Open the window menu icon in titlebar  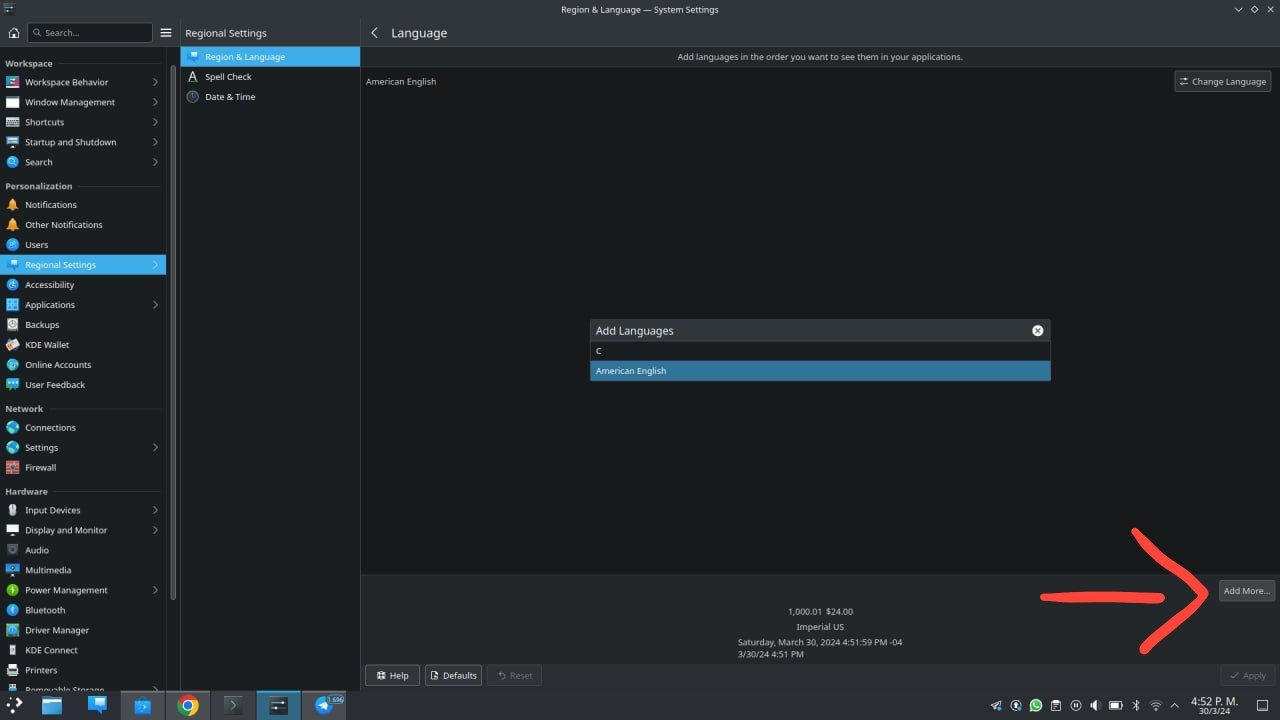coord(8,9)
